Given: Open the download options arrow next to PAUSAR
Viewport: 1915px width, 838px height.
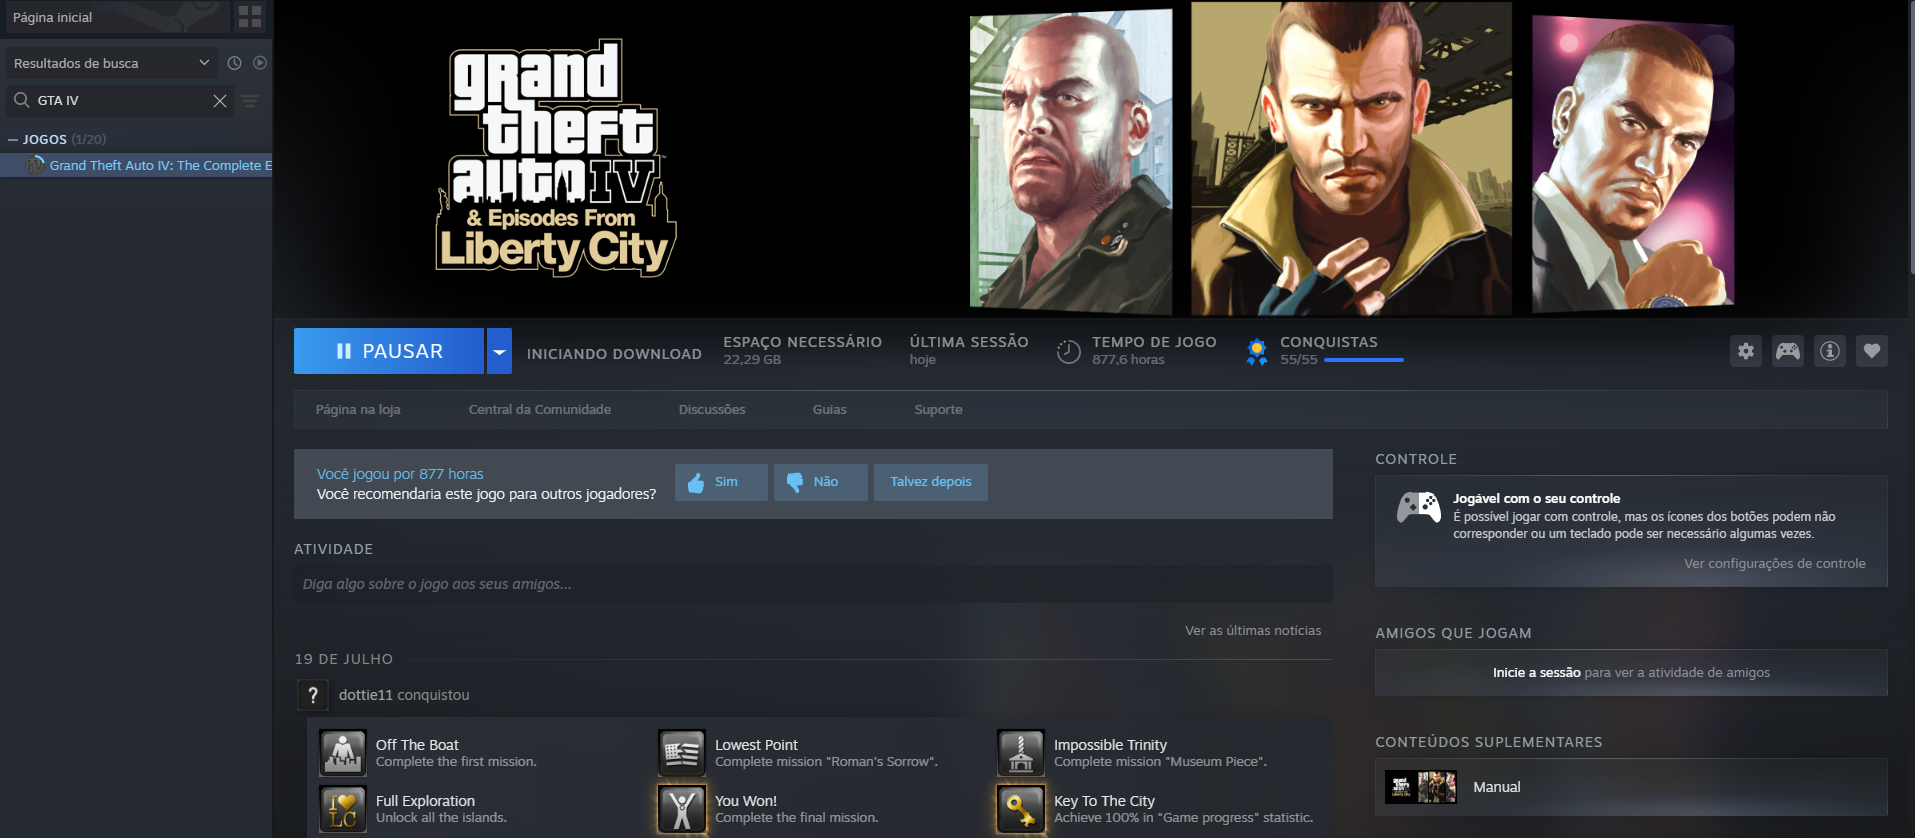Looking at the screenshot, I should click(x=499, y=351).
